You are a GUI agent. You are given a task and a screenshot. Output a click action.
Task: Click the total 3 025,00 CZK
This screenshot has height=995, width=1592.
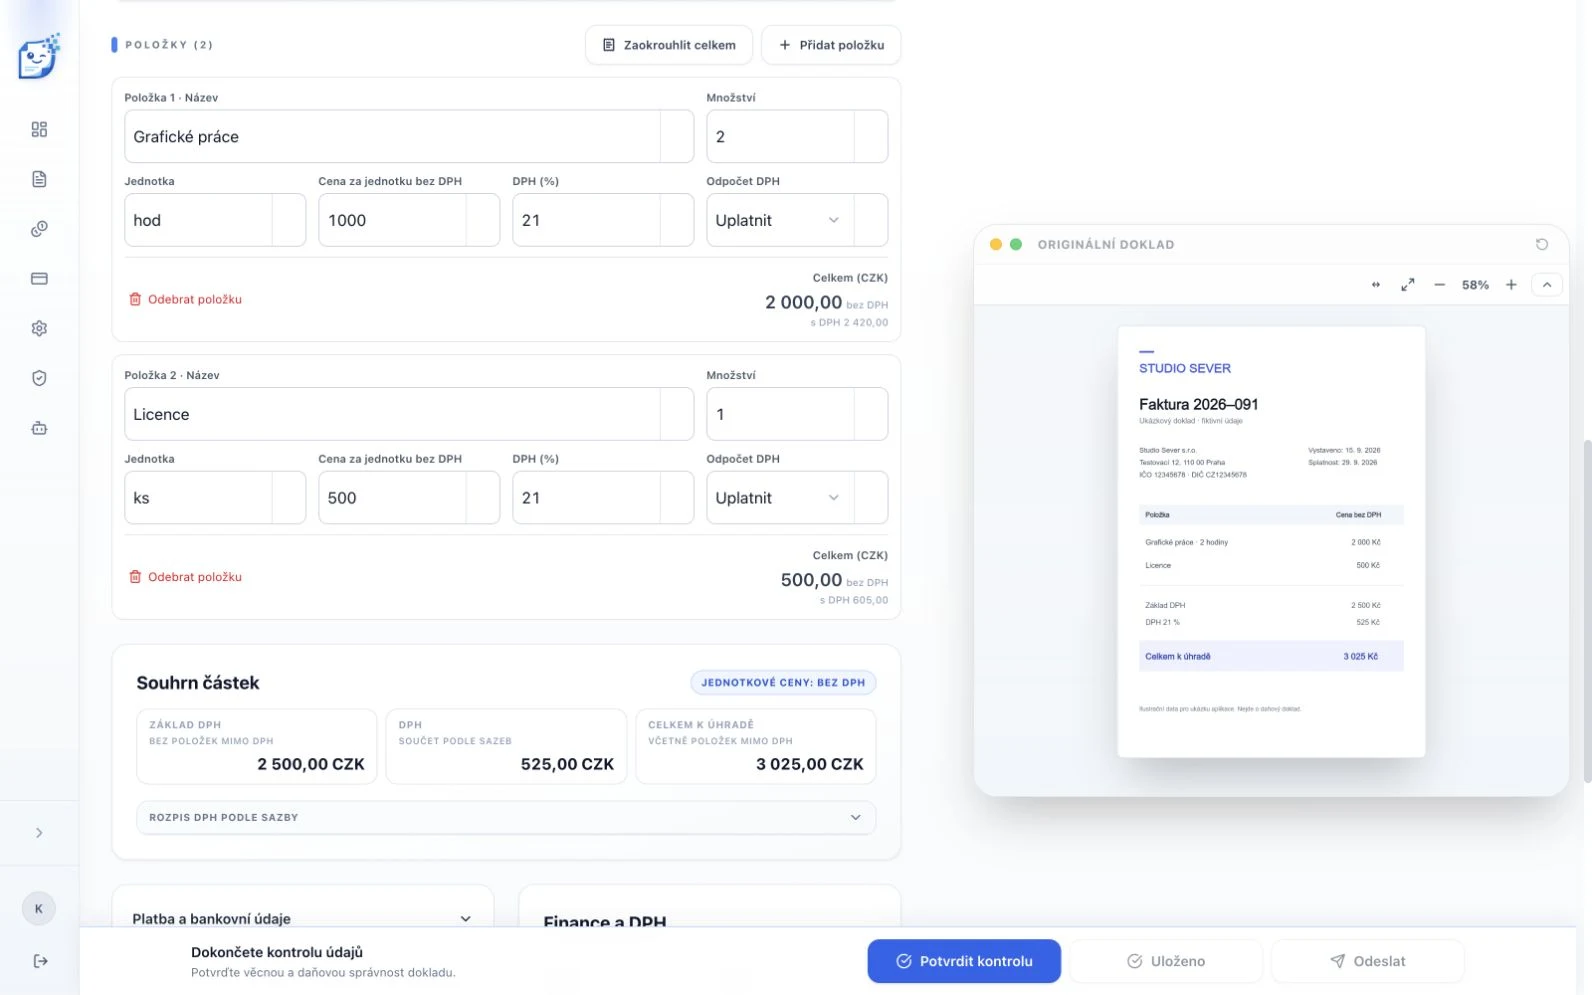[810, 764]
